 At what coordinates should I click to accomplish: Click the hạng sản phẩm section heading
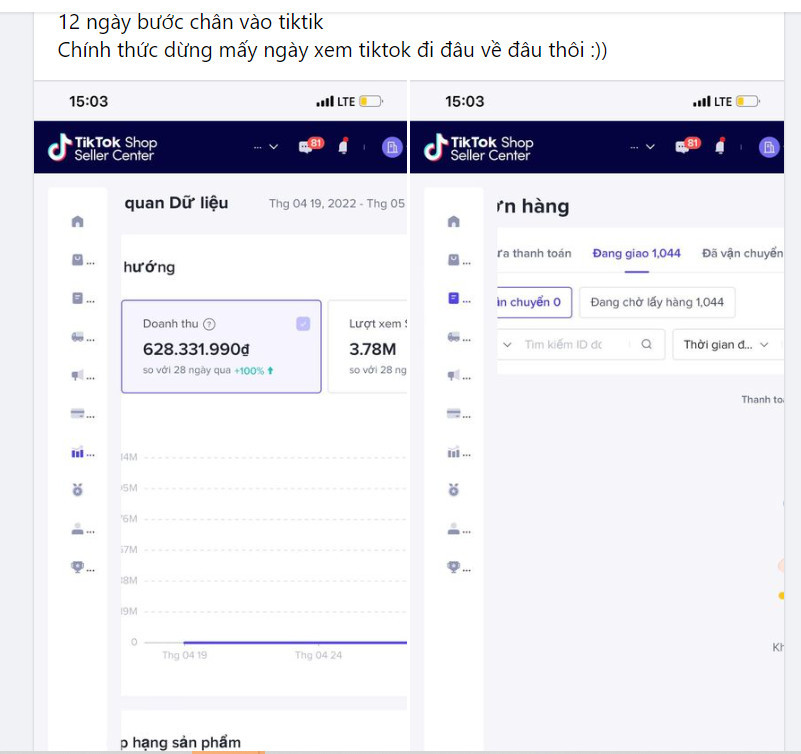pyautogui.click(x=181, y=742)
